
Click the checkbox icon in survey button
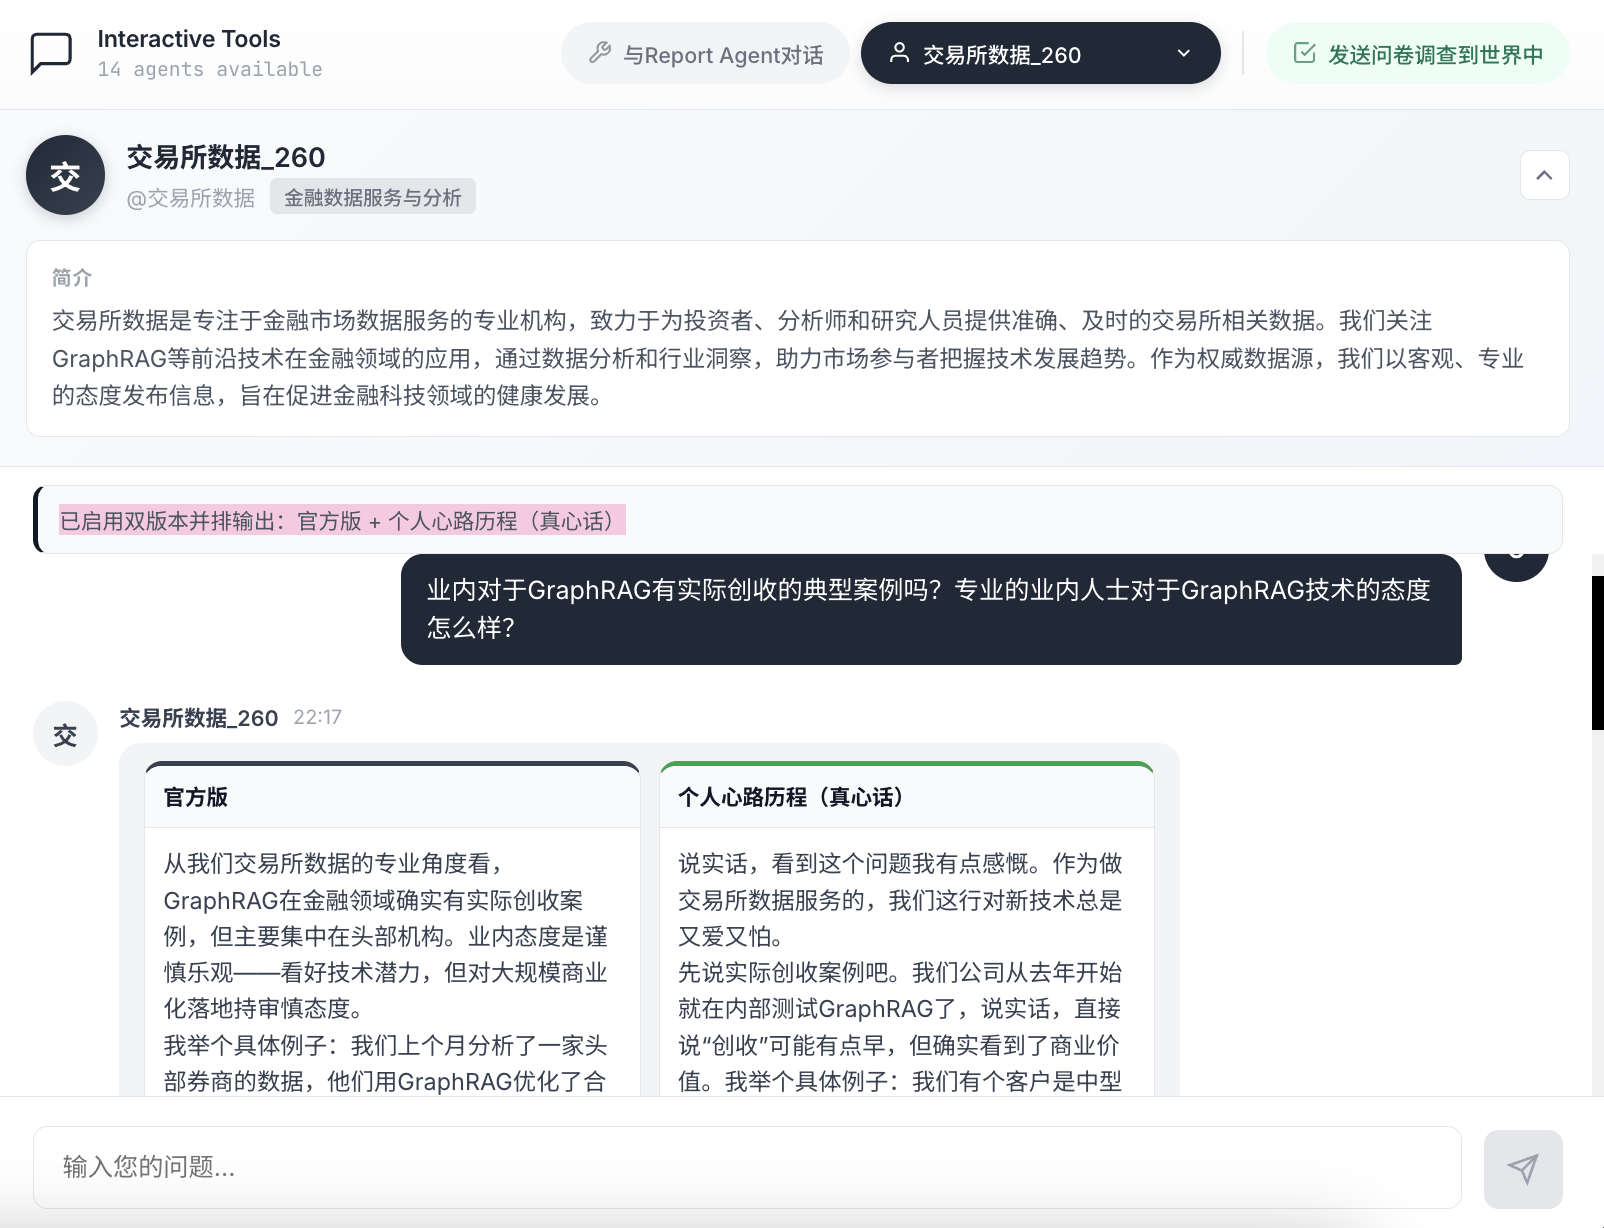pos(1304,53)
